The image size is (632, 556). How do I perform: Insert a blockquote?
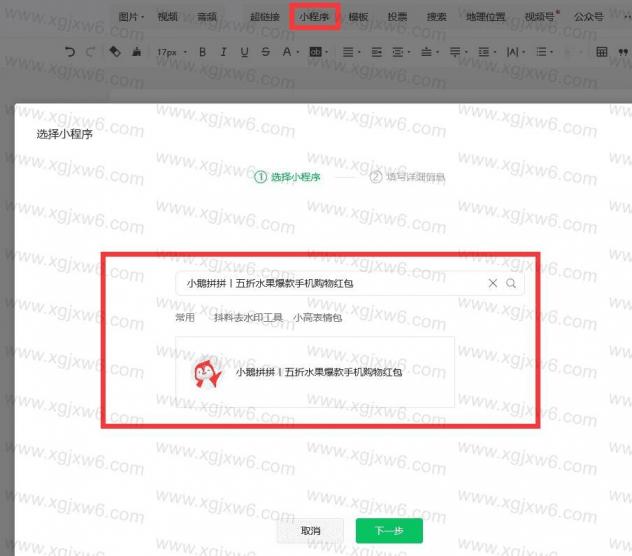[623, 52]
